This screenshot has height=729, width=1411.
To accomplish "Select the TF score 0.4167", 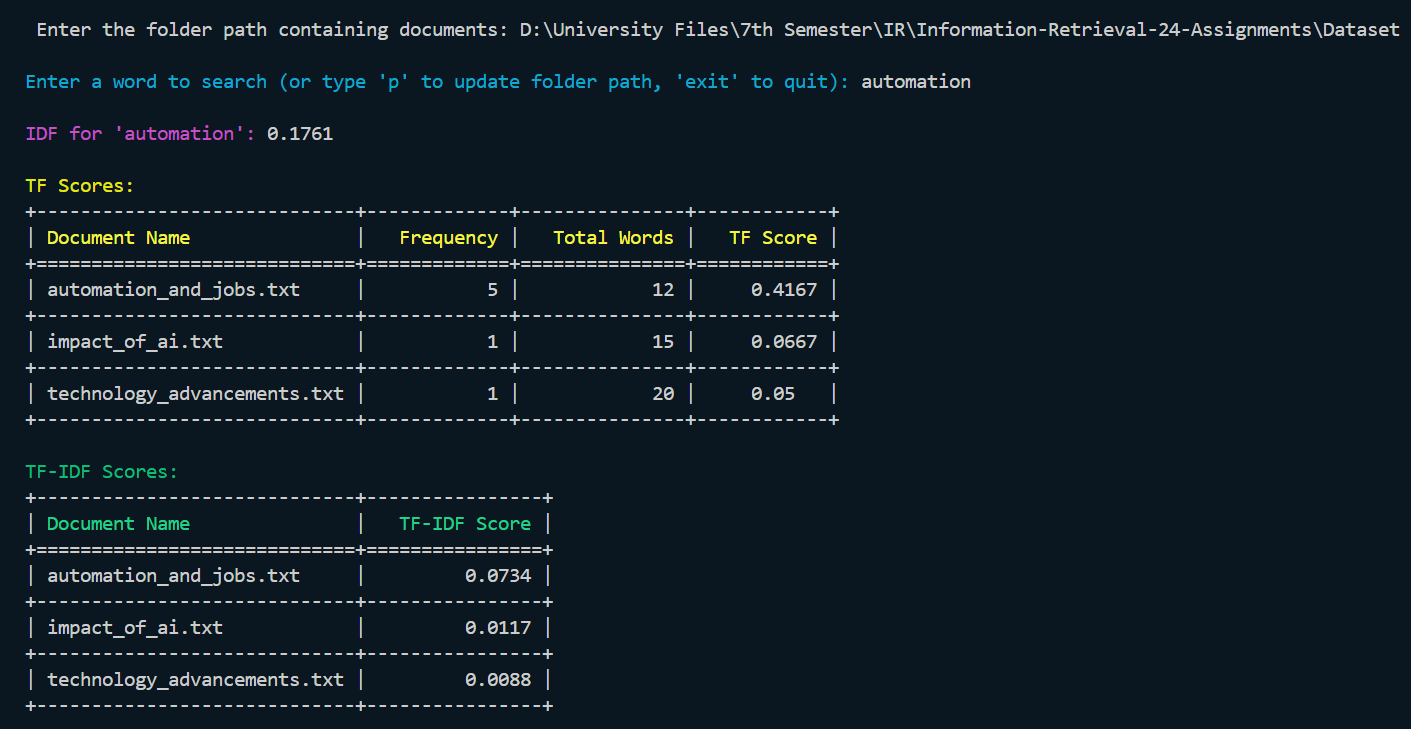I will [784, 290].
